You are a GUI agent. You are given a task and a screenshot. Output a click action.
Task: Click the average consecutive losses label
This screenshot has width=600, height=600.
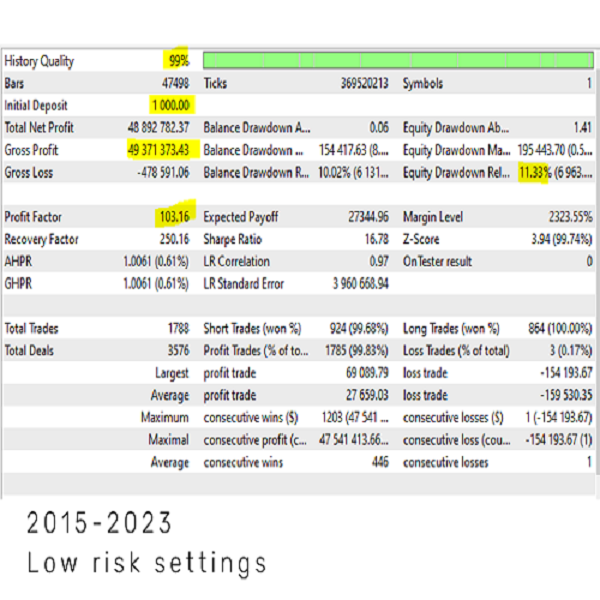pyautogui.click(x=445, y=462)
